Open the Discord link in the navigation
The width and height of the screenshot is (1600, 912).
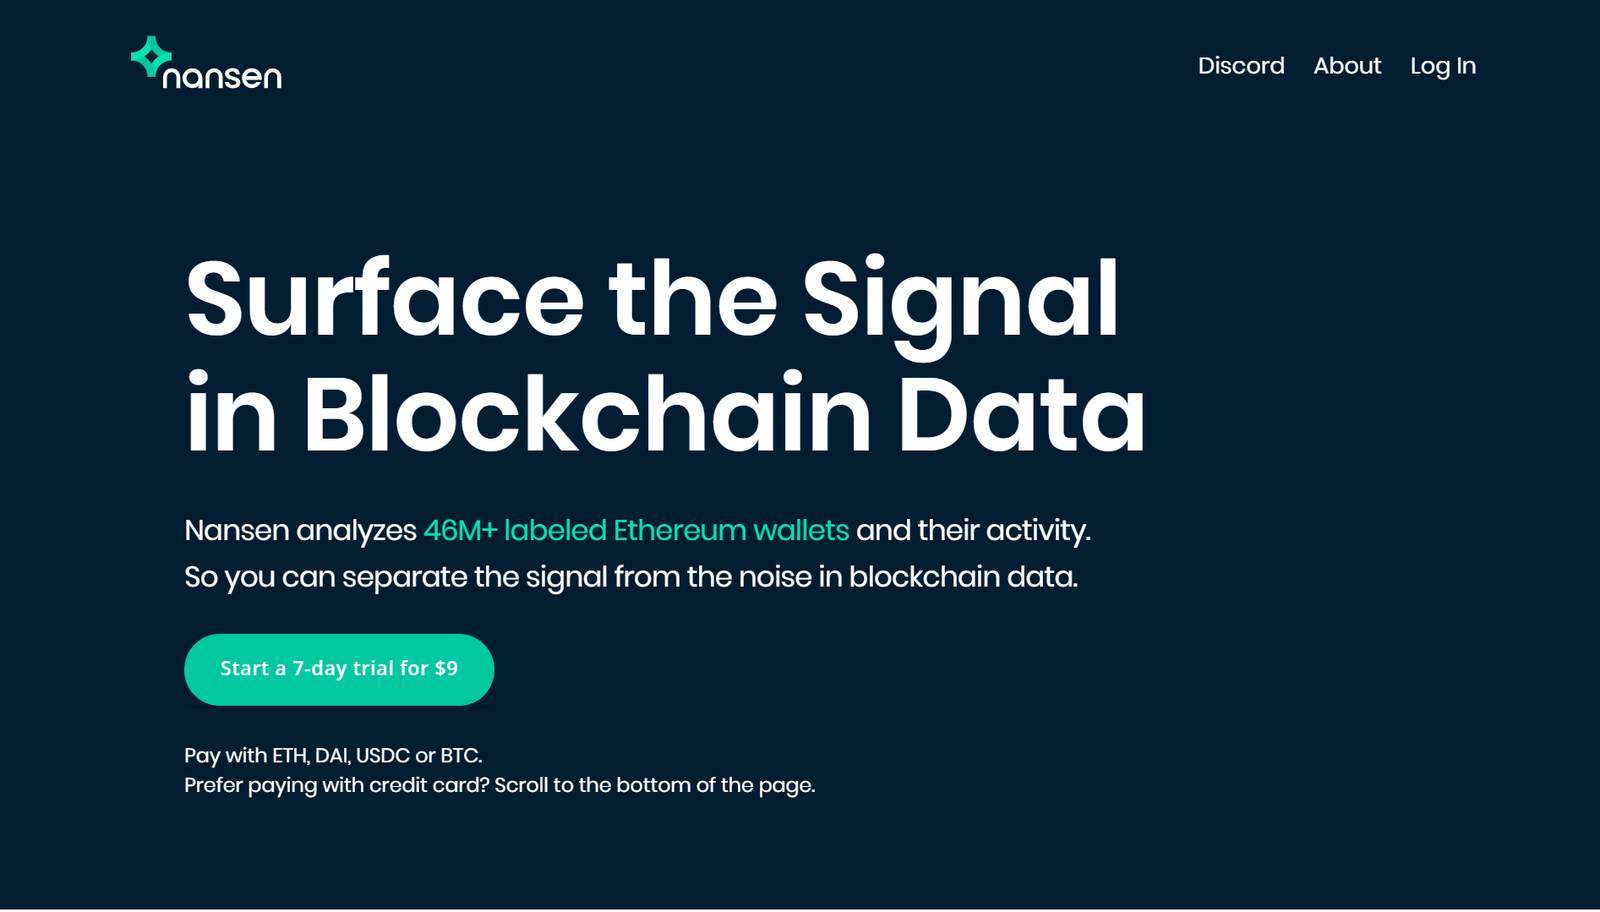pos(1241,66)
